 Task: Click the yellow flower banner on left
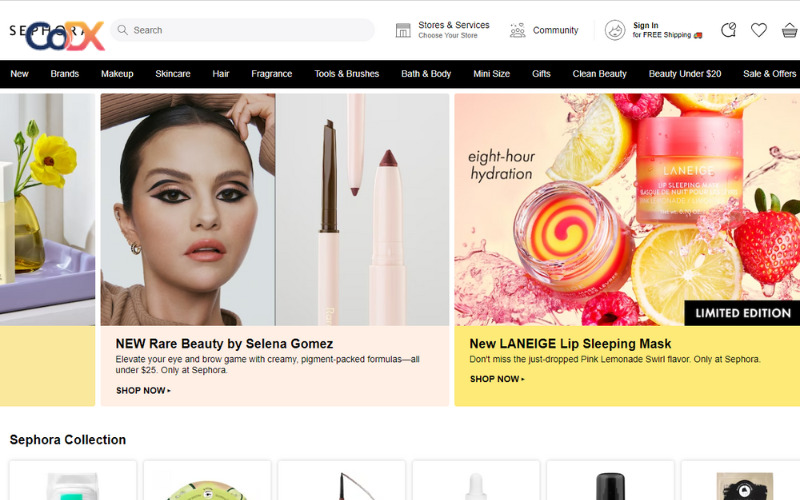pyautogui.click(x=47, y=210)
